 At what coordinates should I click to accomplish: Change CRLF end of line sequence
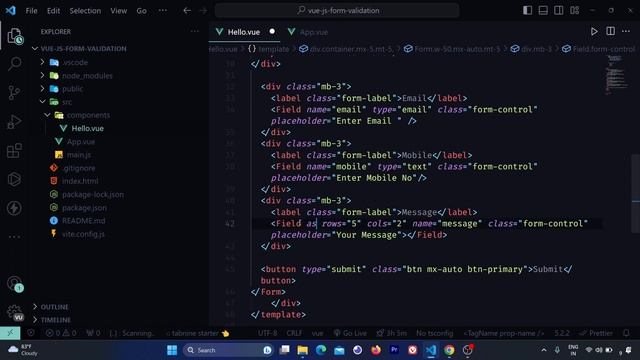294,333
